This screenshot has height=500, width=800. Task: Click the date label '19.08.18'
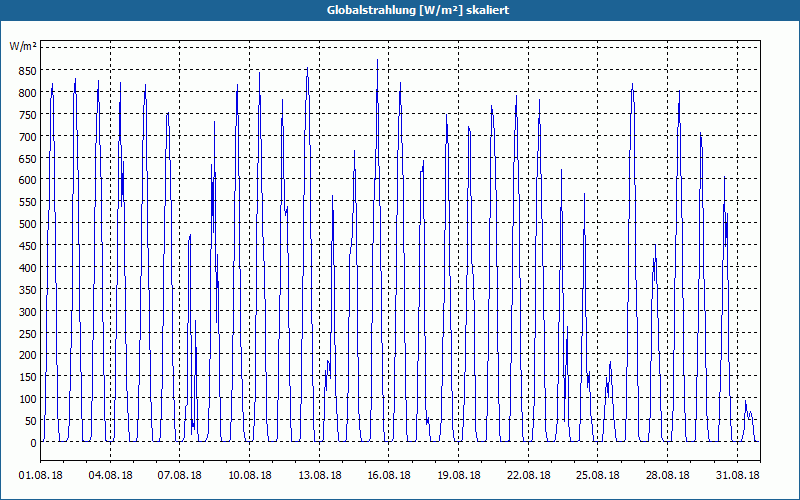point(459,475)
